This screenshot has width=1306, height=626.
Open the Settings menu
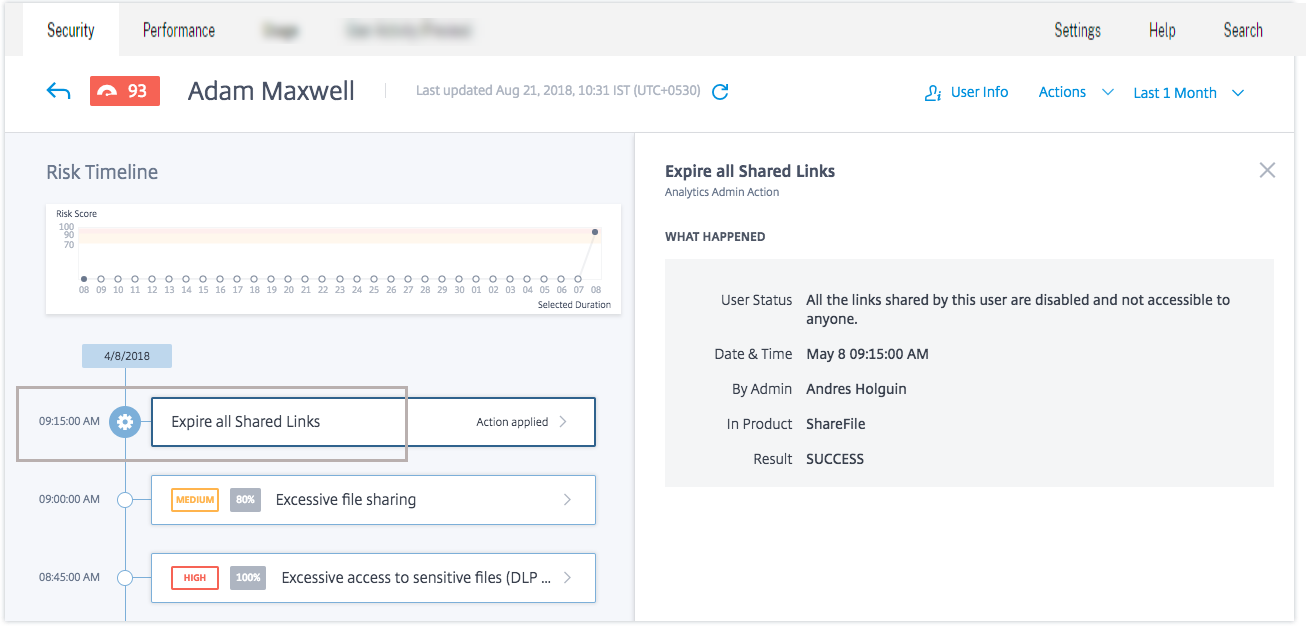(x=1077, y=30)
